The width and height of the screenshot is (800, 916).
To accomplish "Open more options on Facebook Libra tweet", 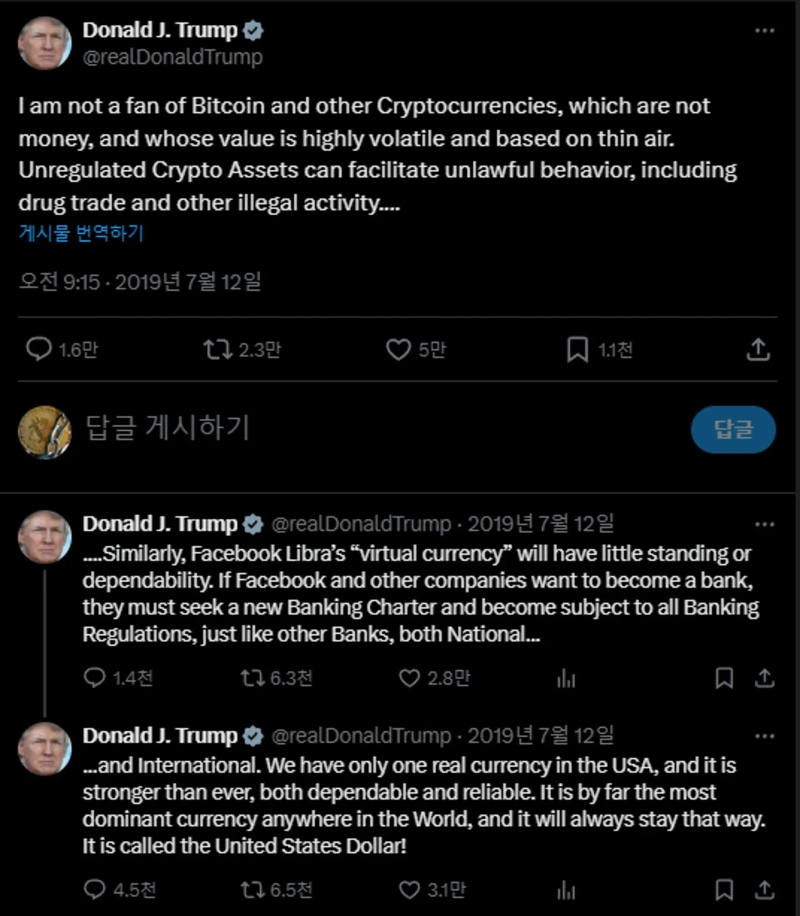I will click(x=765, y=524).
